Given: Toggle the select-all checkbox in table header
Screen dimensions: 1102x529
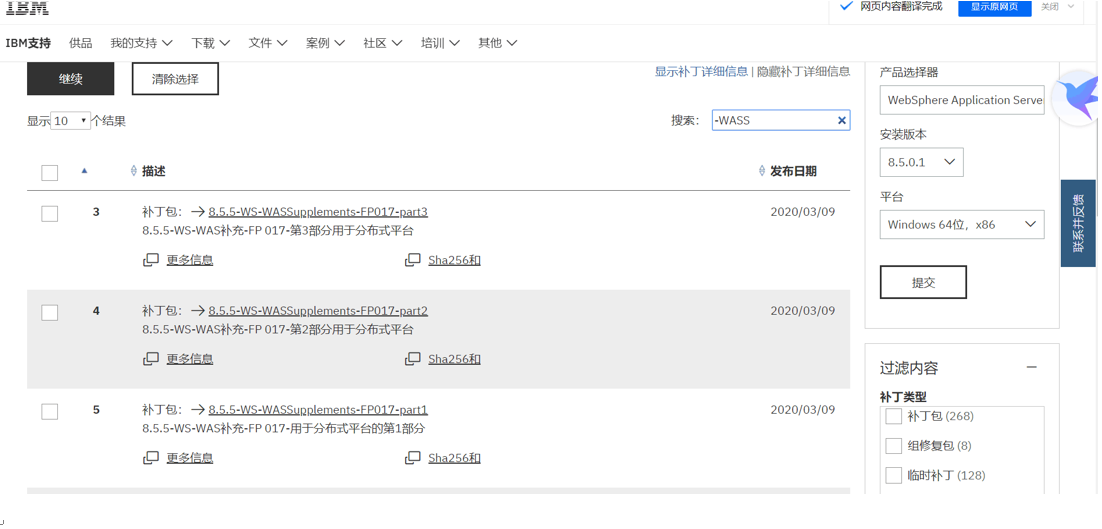Looking at the screenshot, I should tap(49, 172).
